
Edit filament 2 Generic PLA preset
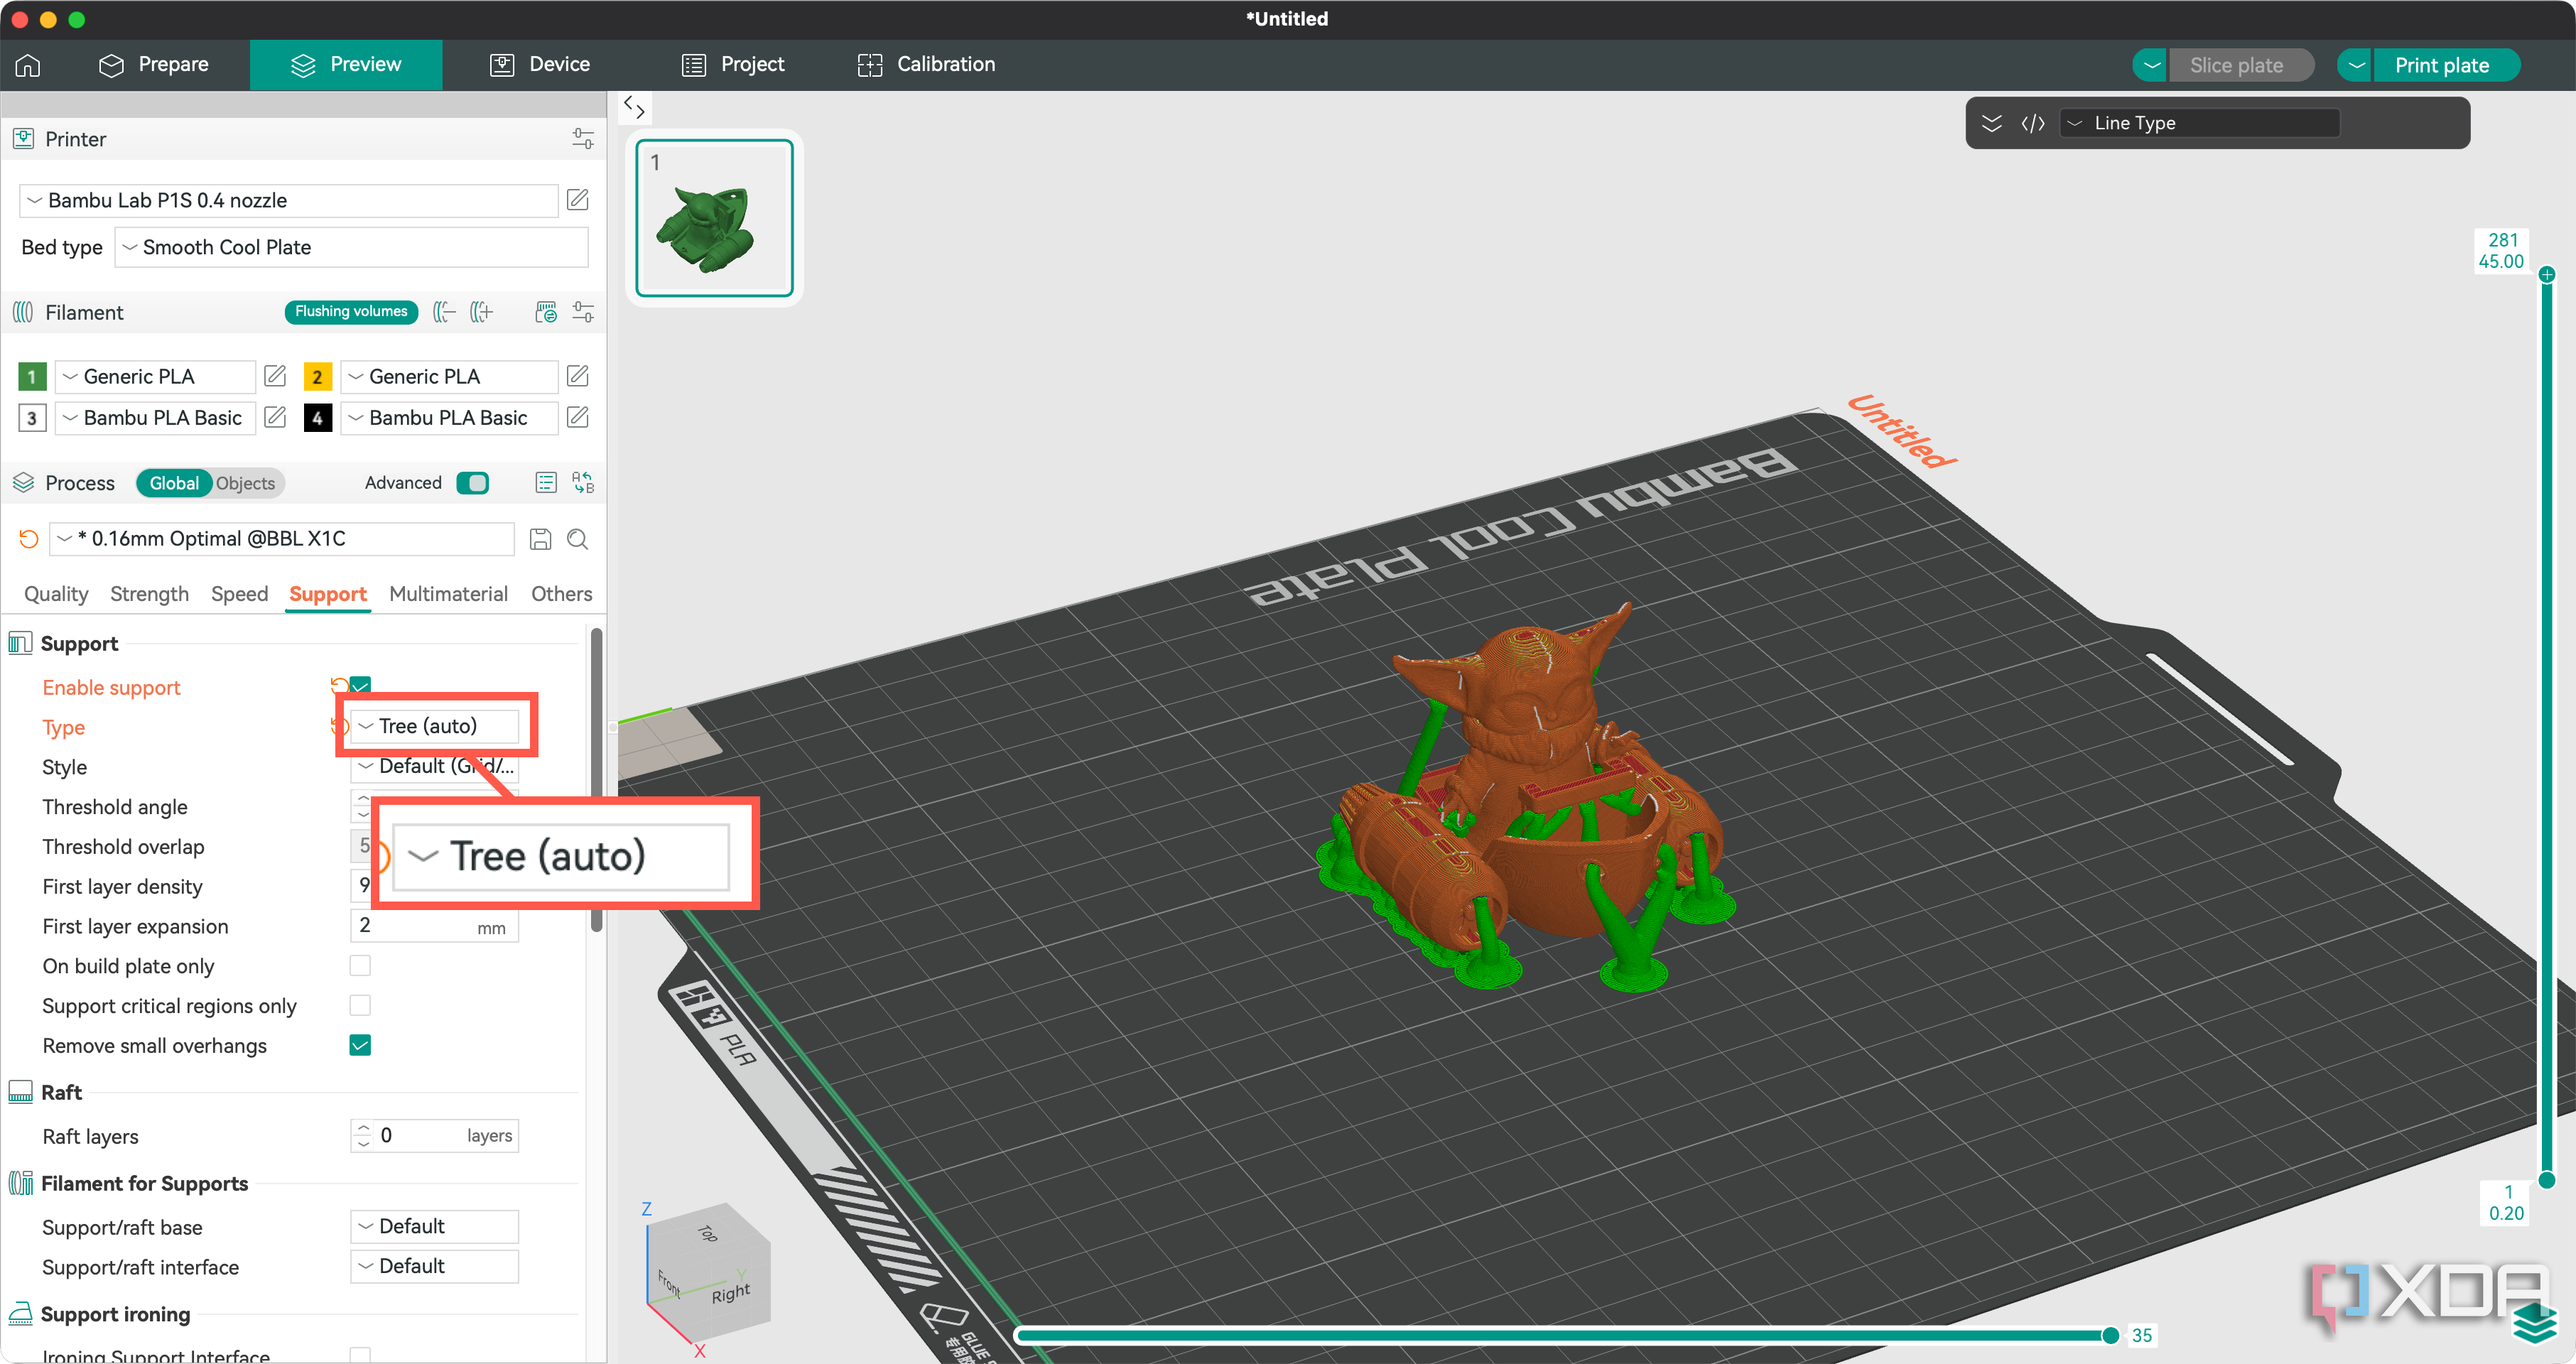[577, 376]
